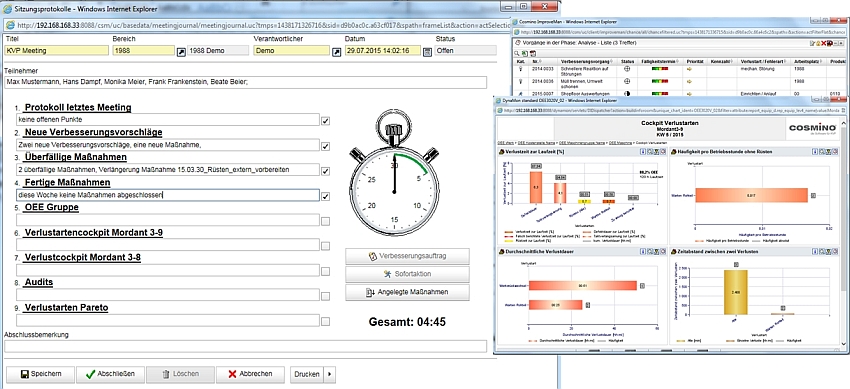Viewport: 850px width, 389px height.
Task: Click the Drucken button
Action: pos(307,374)
